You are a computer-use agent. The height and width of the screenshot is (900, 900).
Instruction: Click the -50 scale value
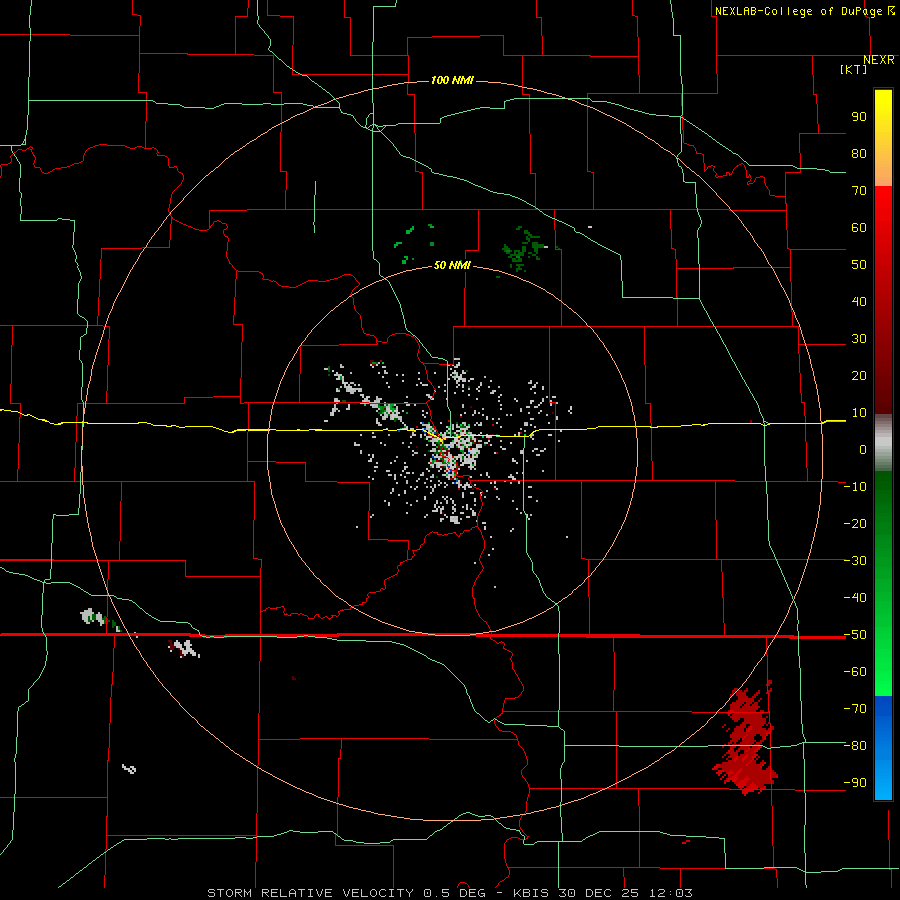855,635
